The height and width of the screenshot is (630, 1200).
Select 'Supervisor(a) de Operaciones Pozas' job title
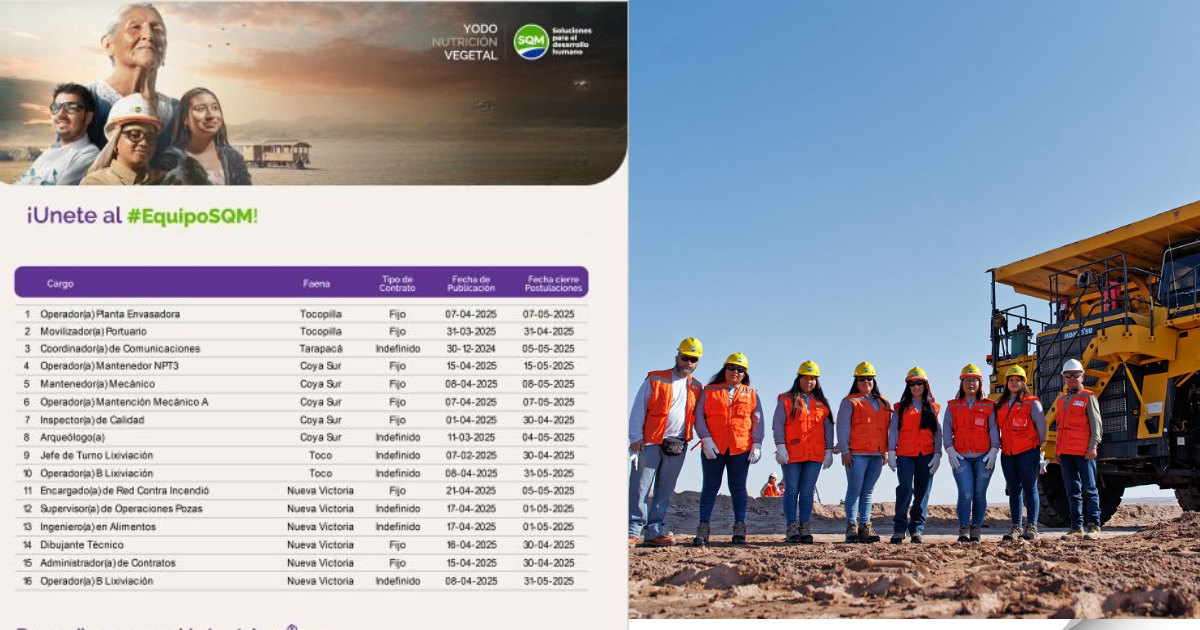[122, 508]
